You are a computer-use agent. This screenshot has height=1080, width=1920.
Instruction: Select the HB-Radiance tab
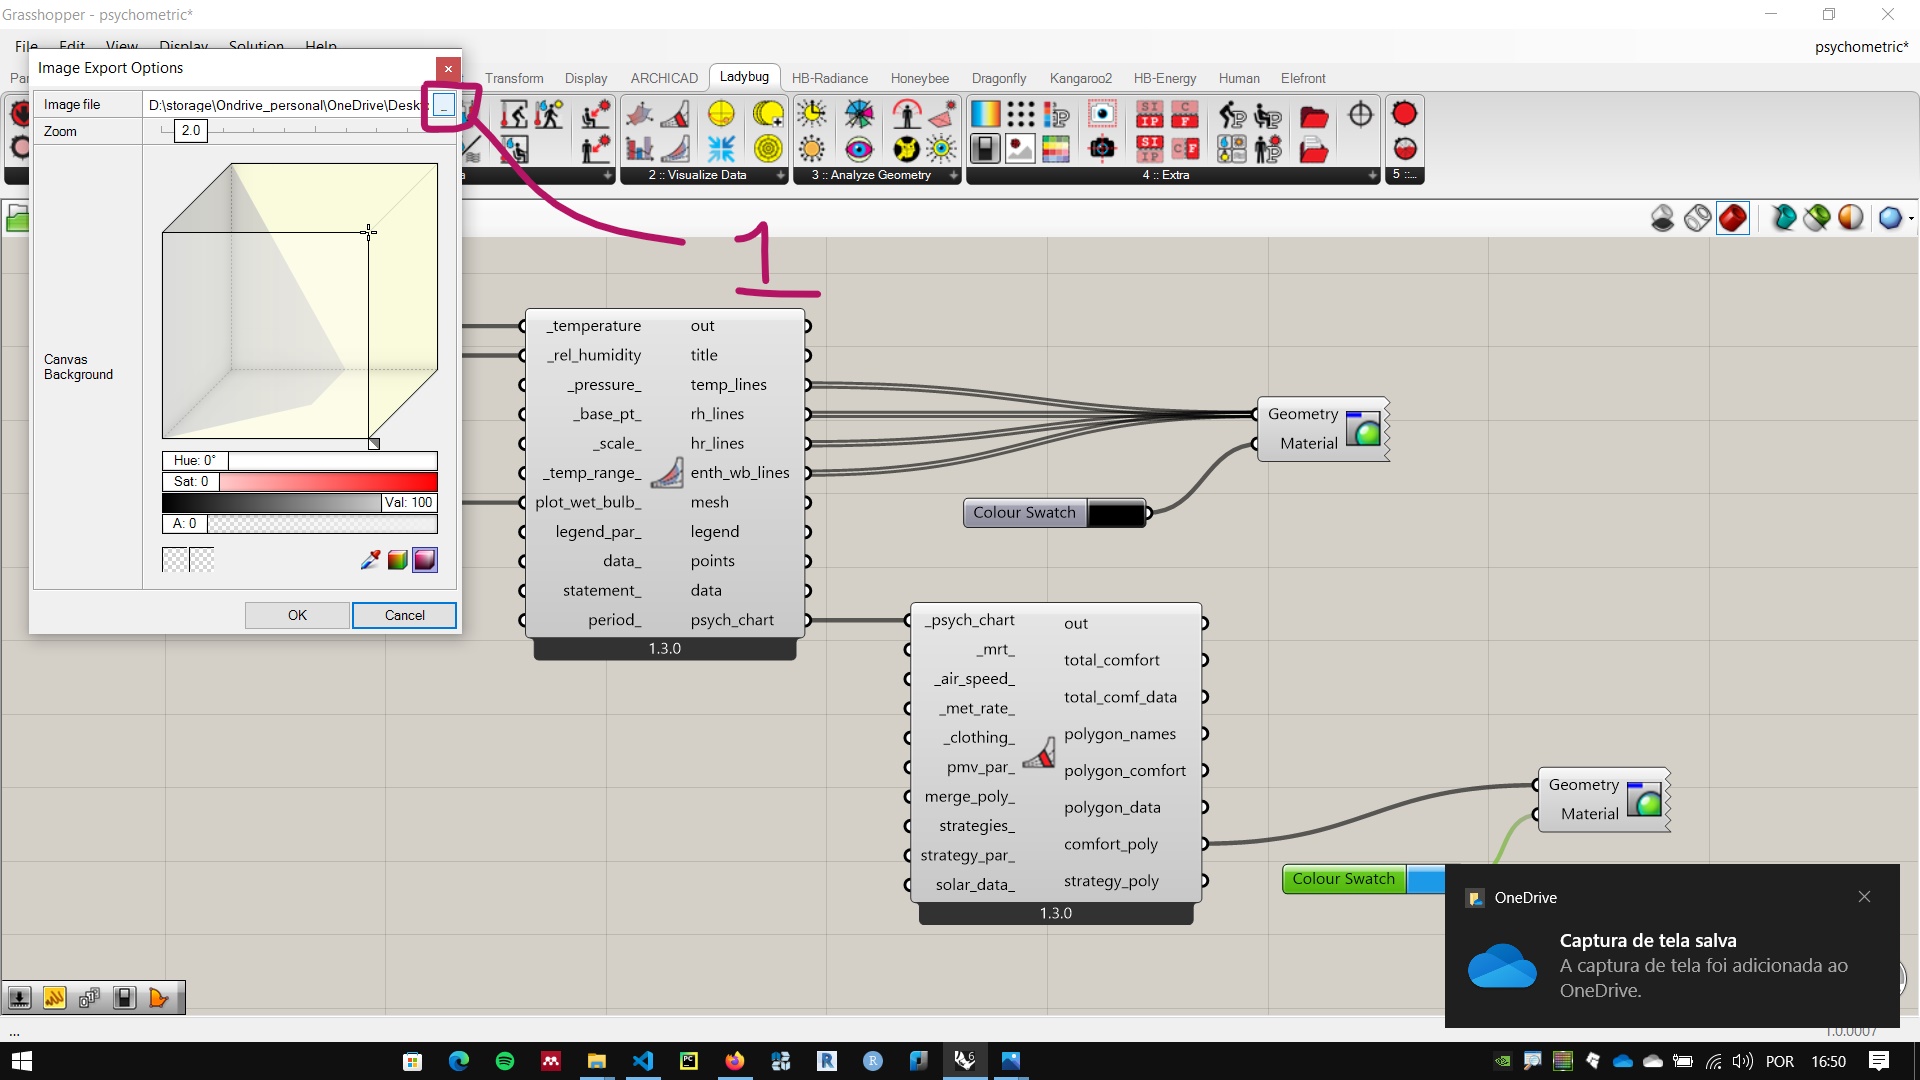828,78
